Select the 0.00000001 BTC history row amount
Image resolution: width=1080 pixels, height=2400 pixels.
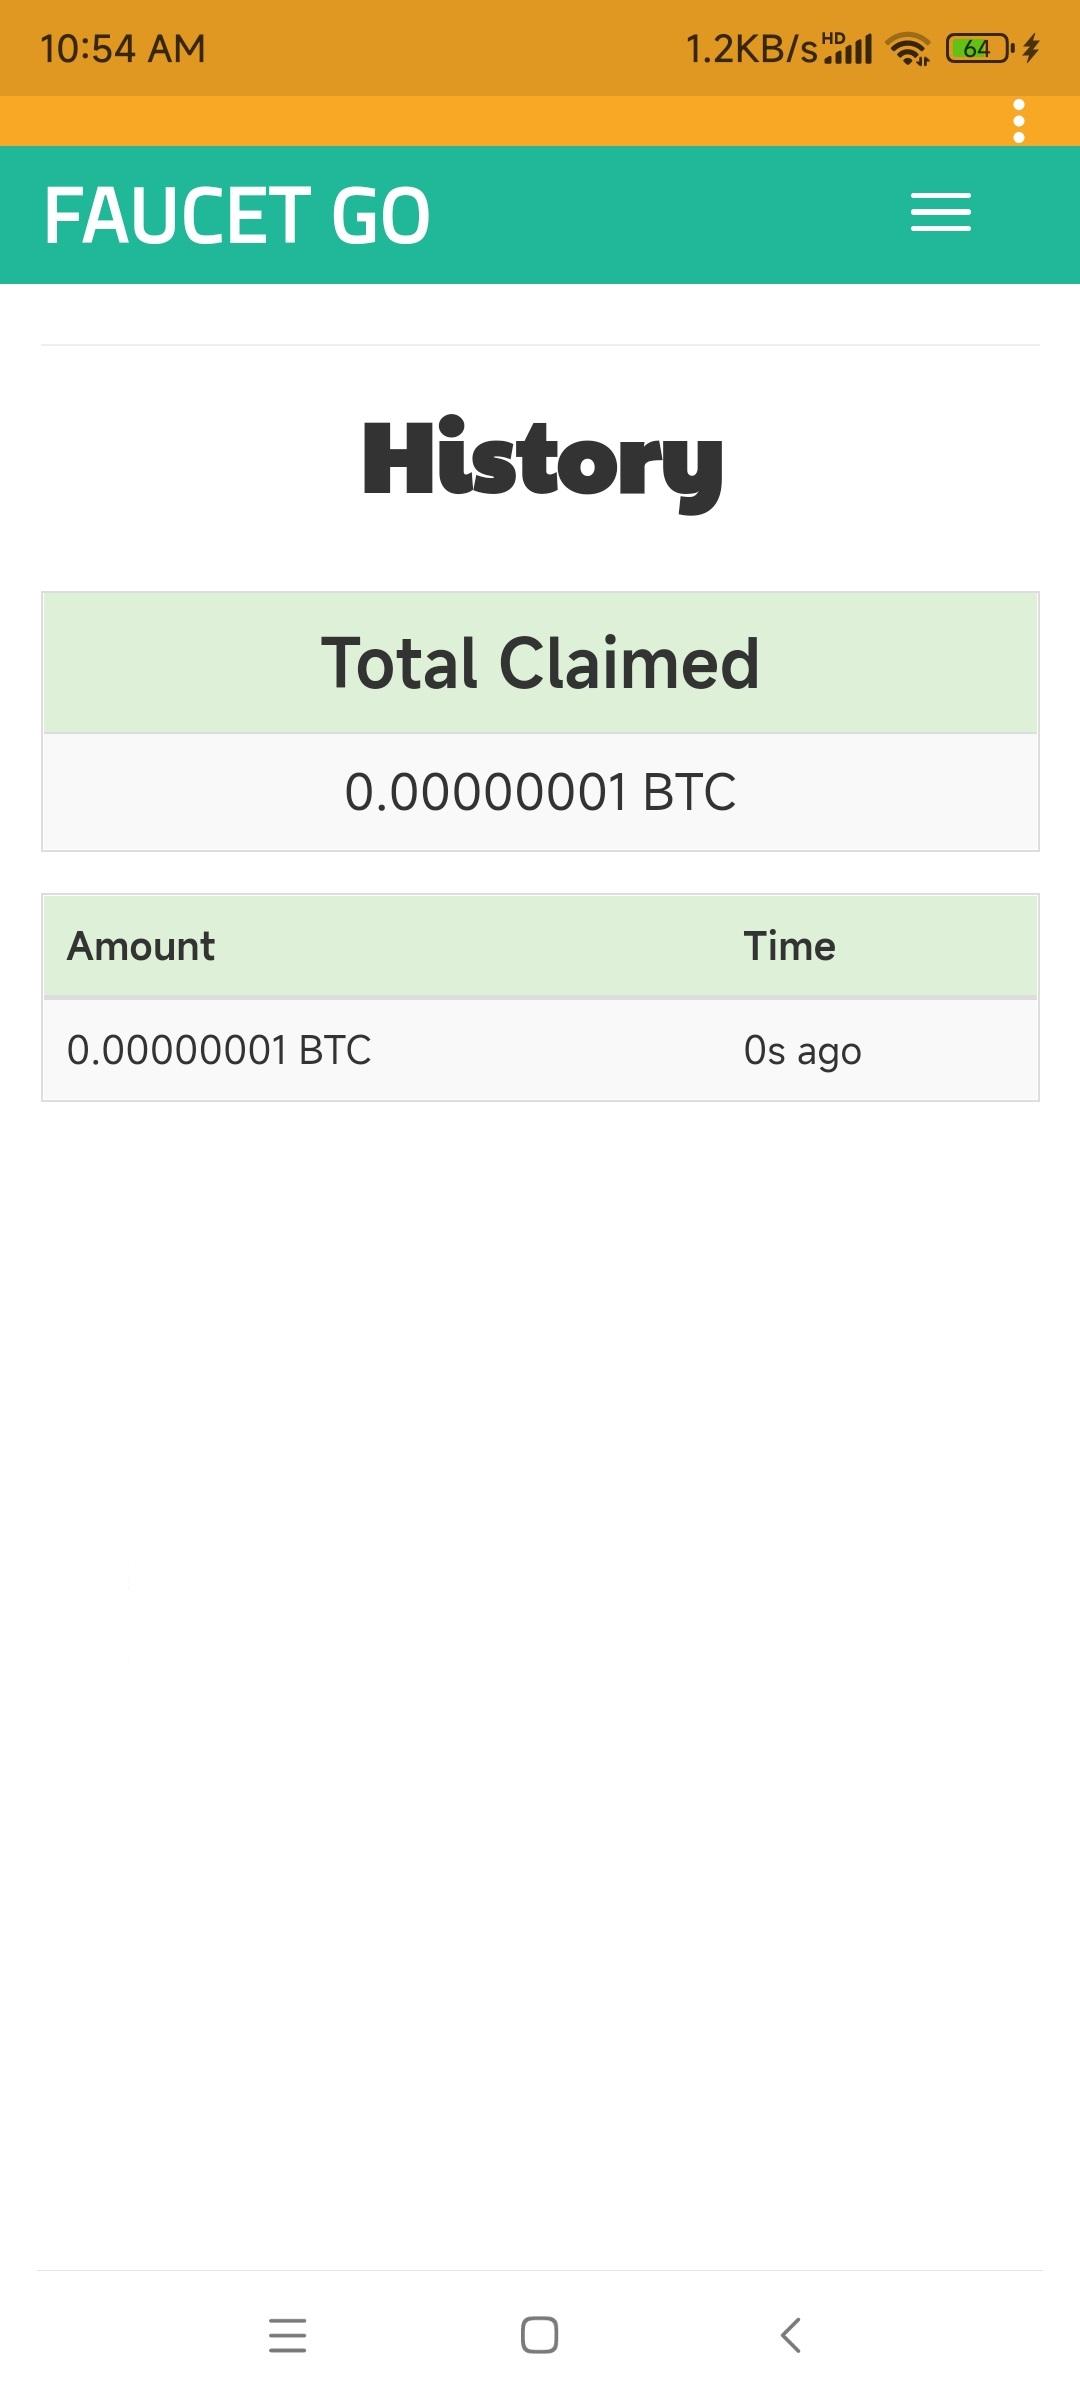[x=219, y=1050]
